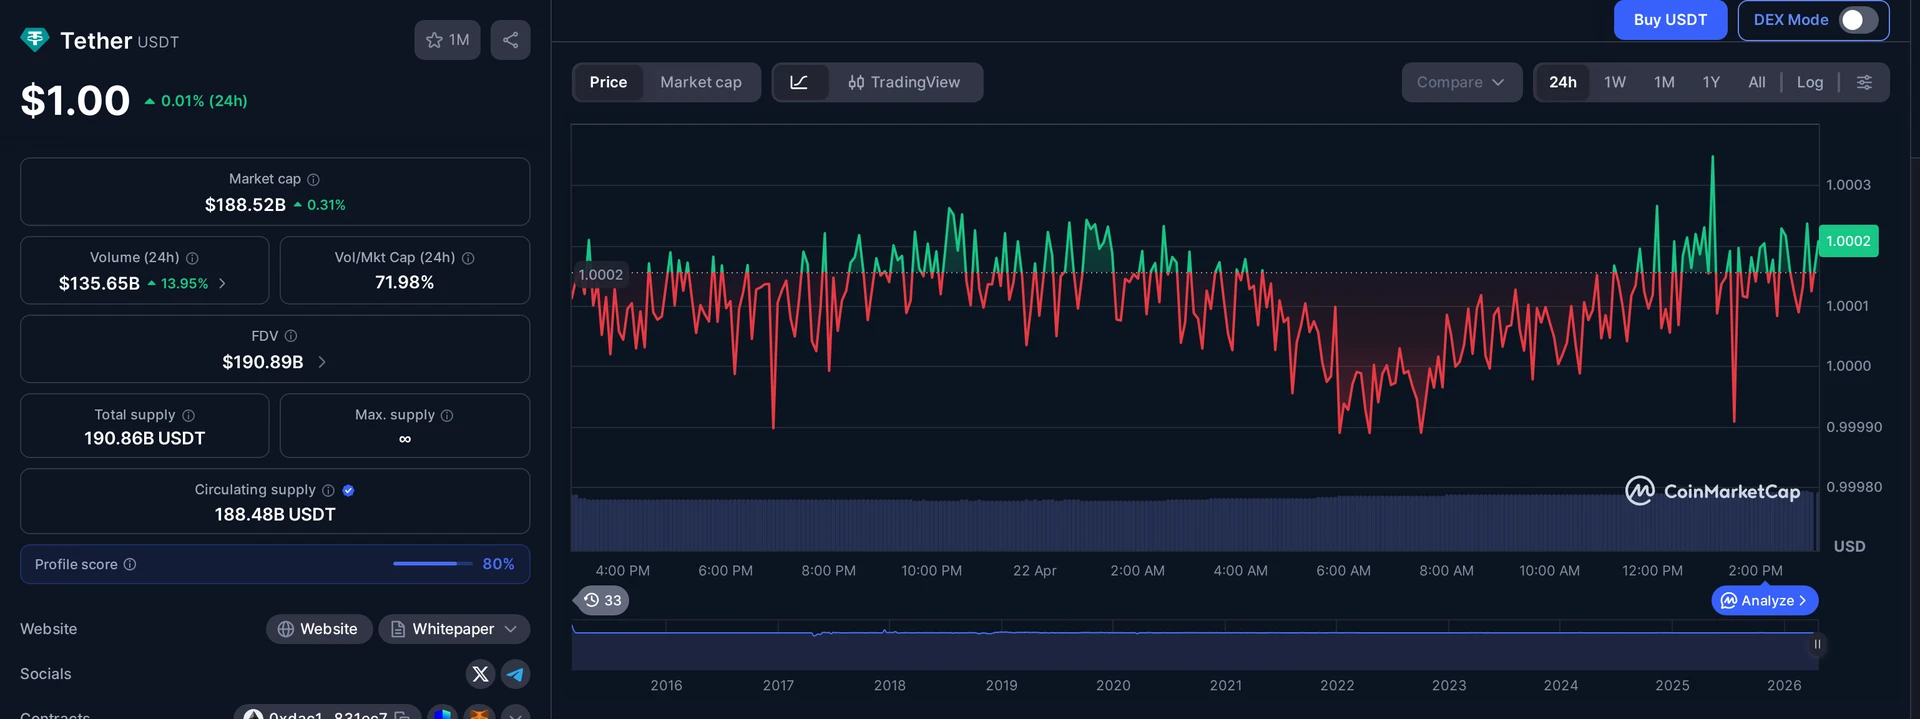Click the 22 Apr axis label
The image size is (1920, 719).
pos(1034,571)
